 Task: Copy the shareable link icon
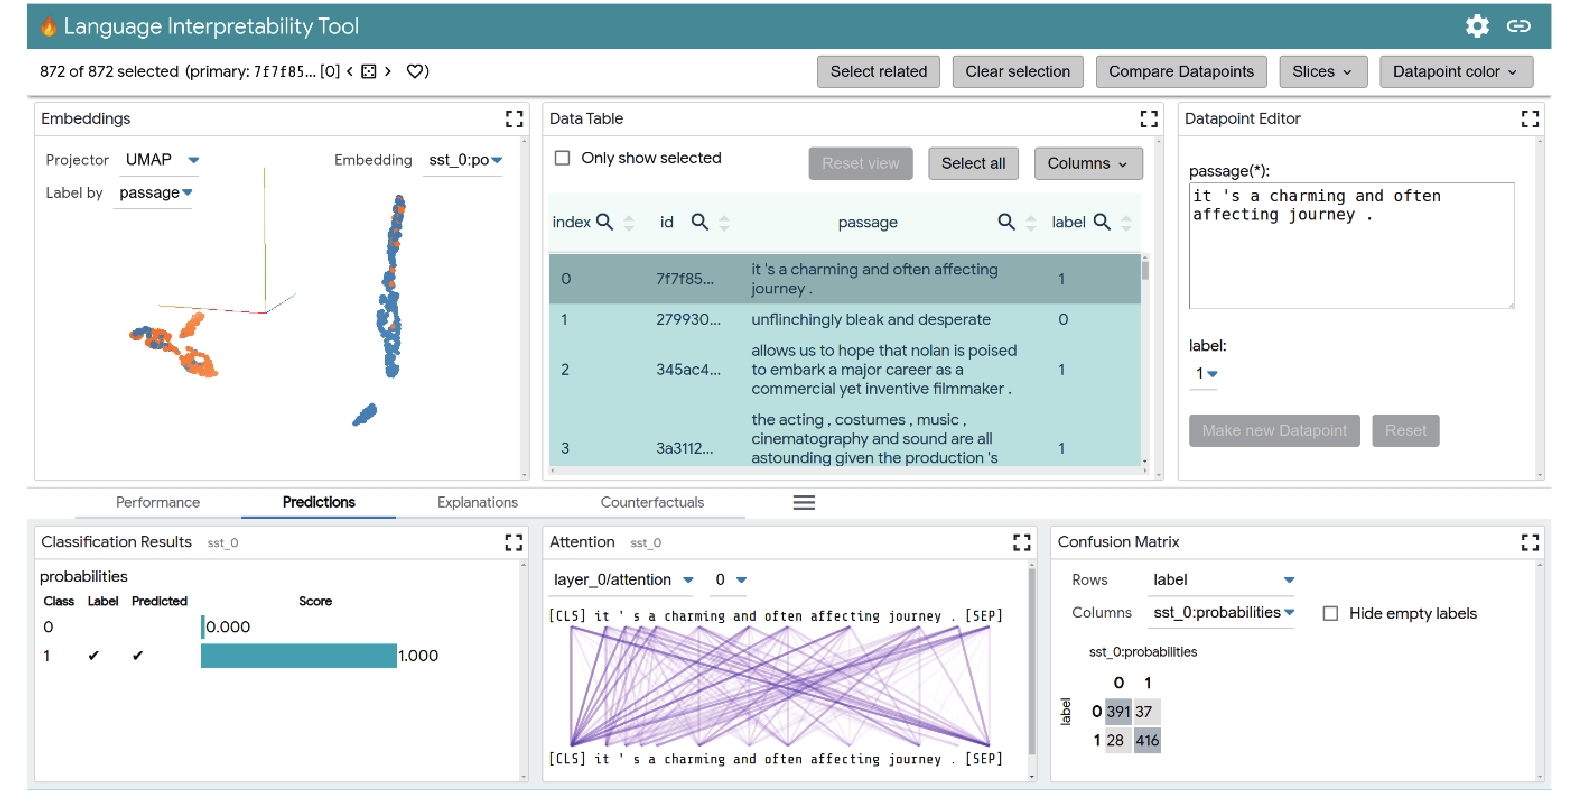point(1518,26)
